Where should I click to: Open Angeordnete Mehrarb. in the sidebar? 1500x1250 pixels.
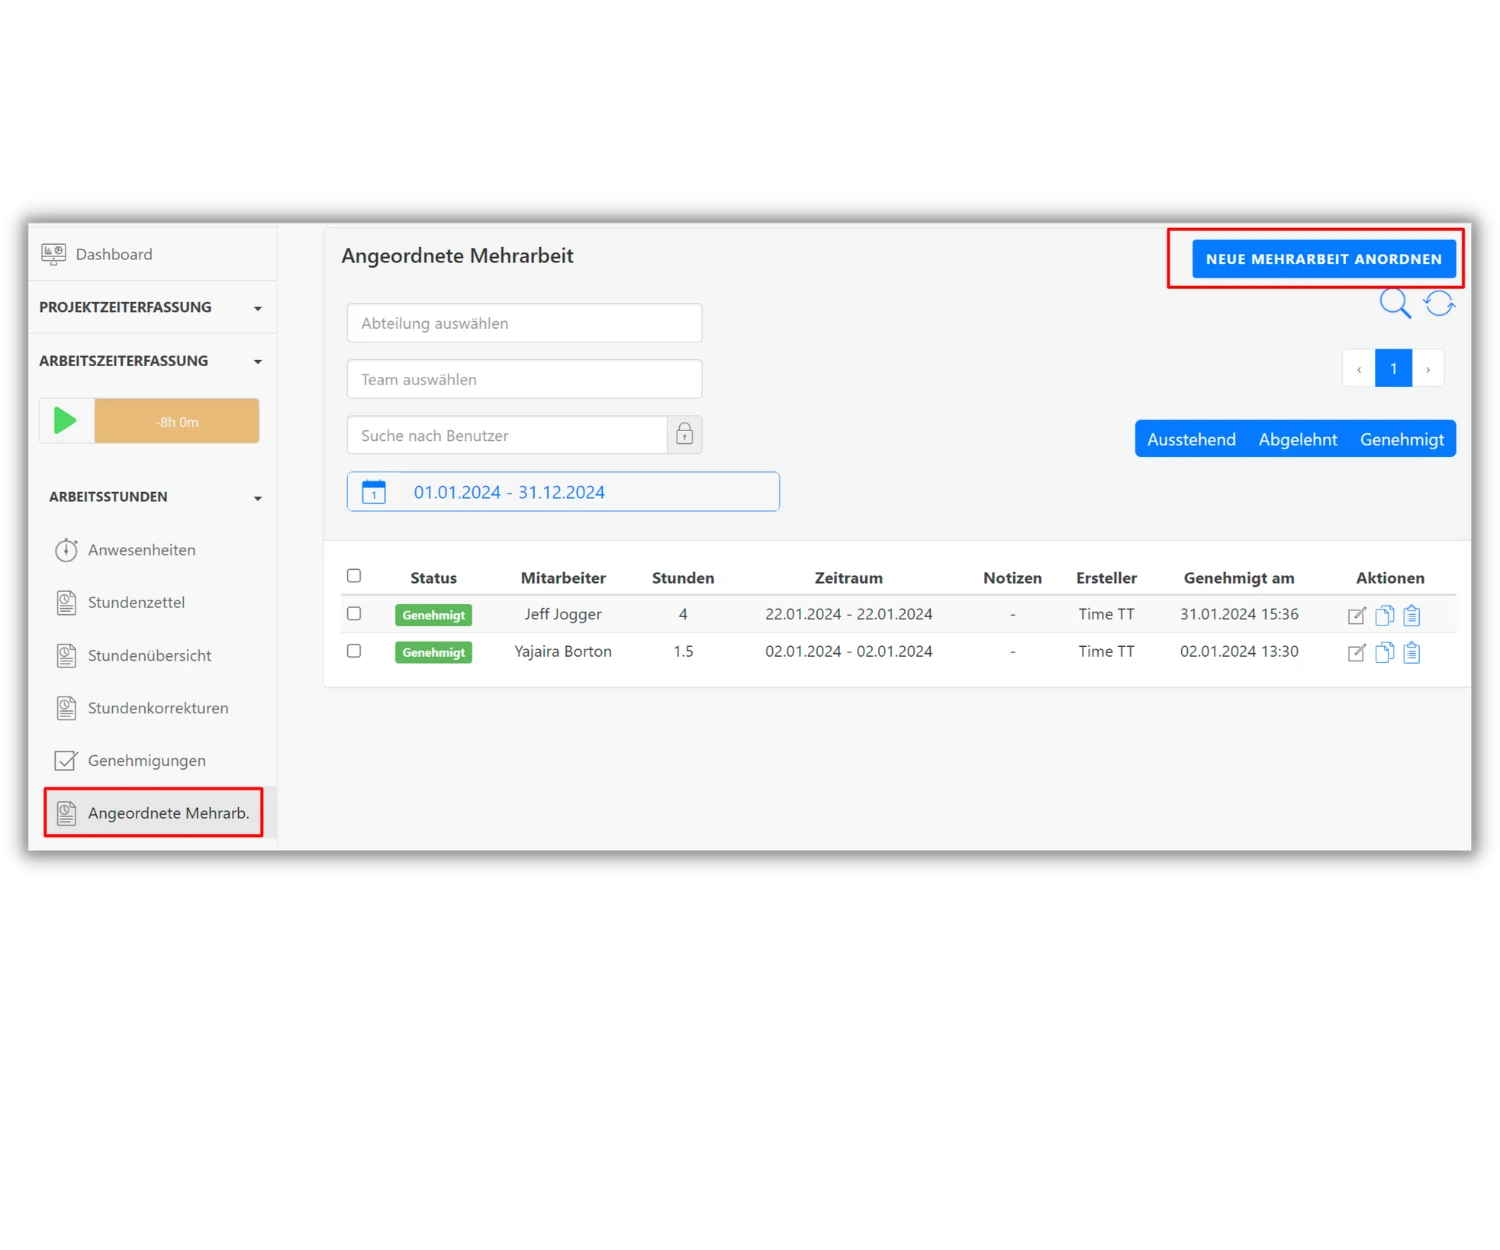point(168,812)
